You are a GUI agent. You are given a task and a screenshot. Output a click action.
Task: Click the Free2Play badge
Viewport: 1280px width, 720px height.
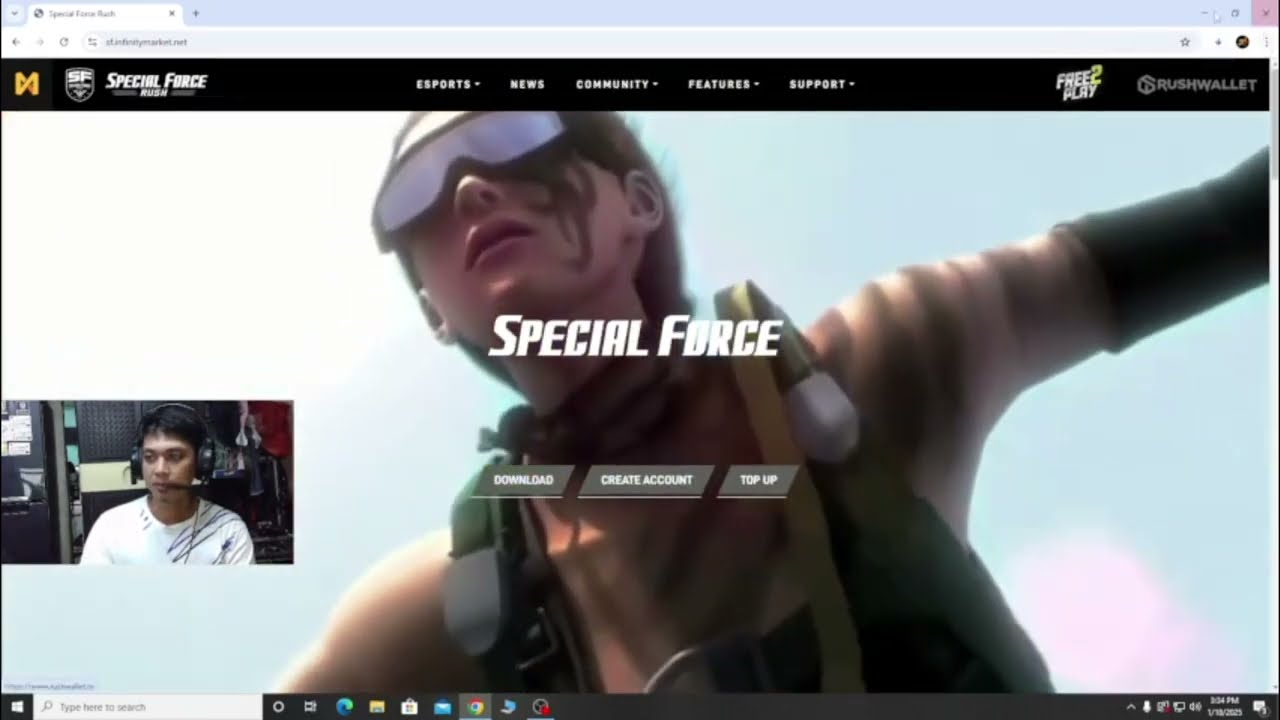click(x=1079, y=84)
